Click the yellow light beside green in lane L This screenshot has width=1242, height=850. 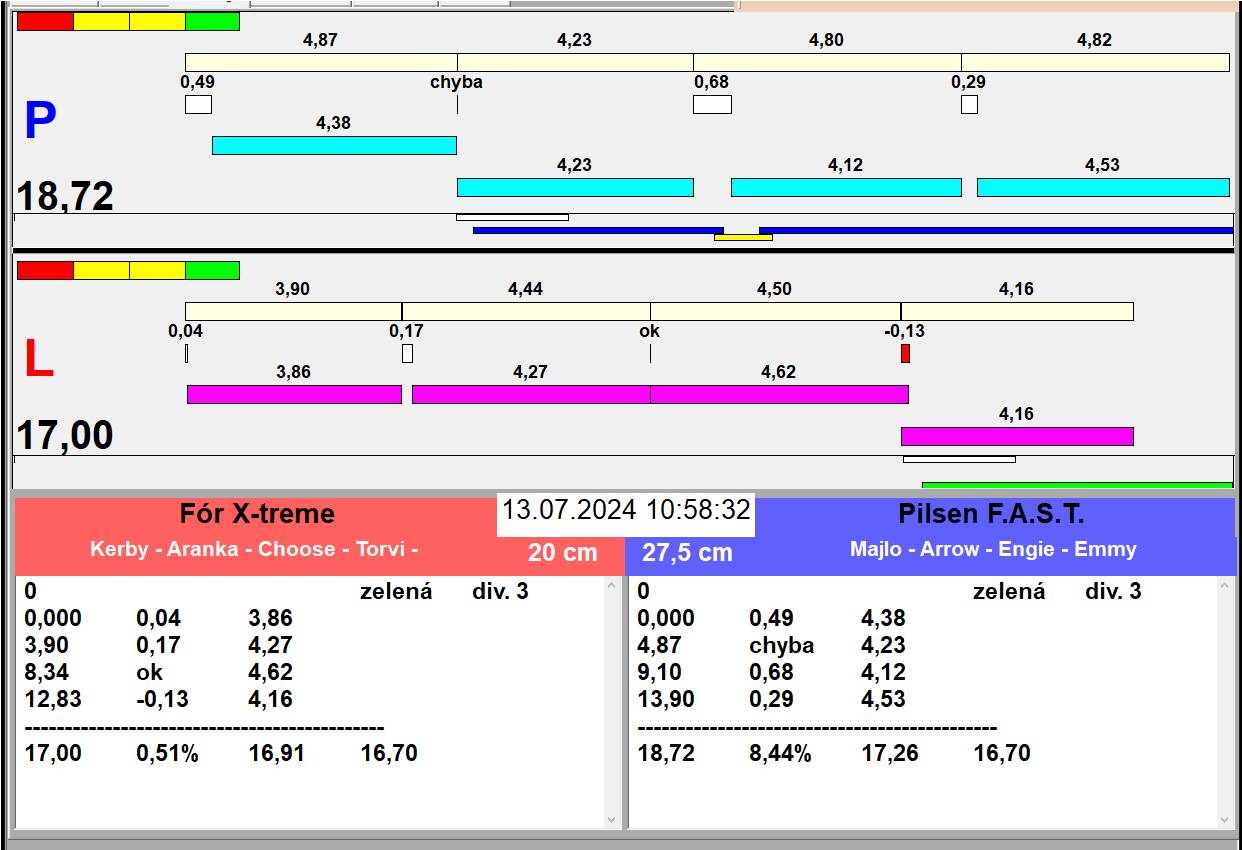pyautogui.click(x=158, y=270)
